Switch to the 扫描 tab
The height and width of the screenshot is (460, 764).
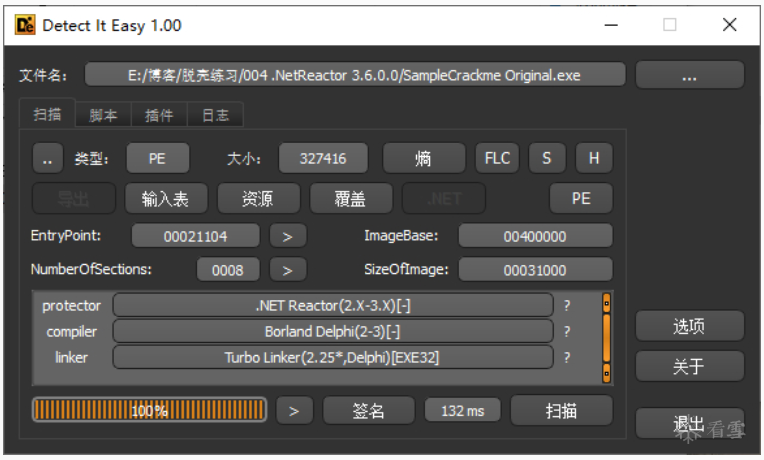(47, 115)
